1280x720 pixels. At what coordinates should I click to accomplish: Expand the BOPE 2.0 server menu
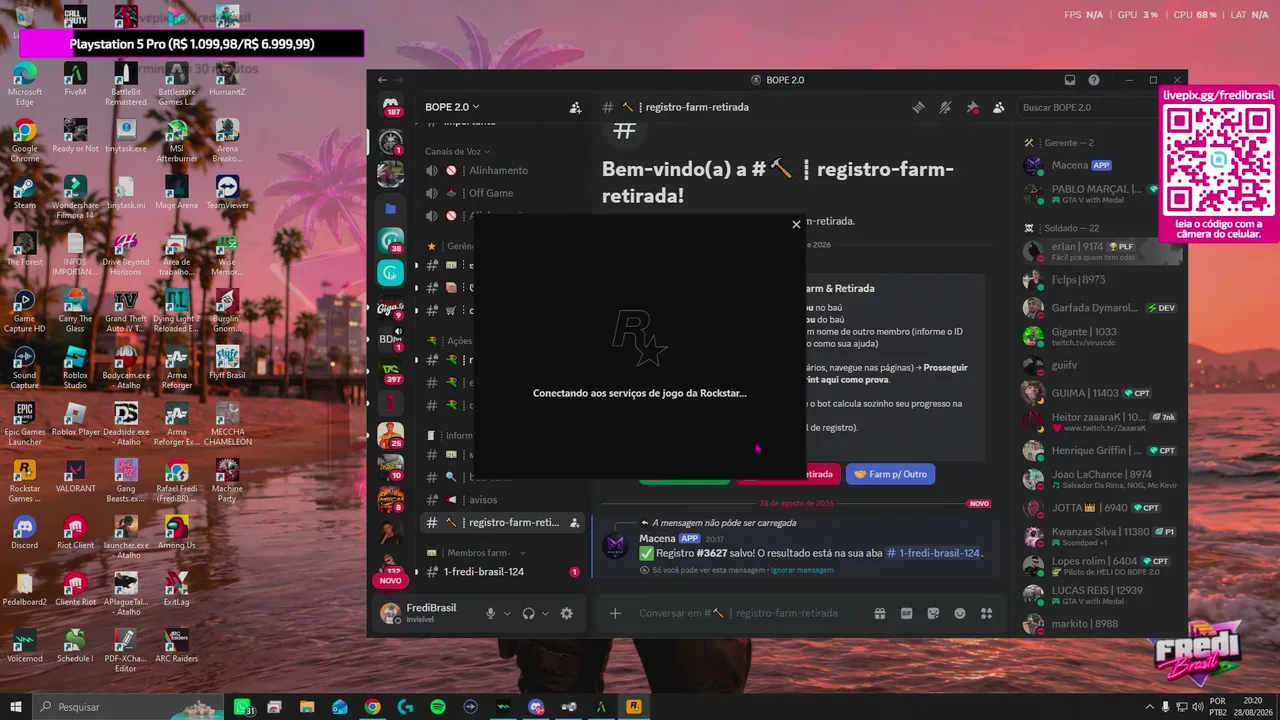click(x=452, y=107)
